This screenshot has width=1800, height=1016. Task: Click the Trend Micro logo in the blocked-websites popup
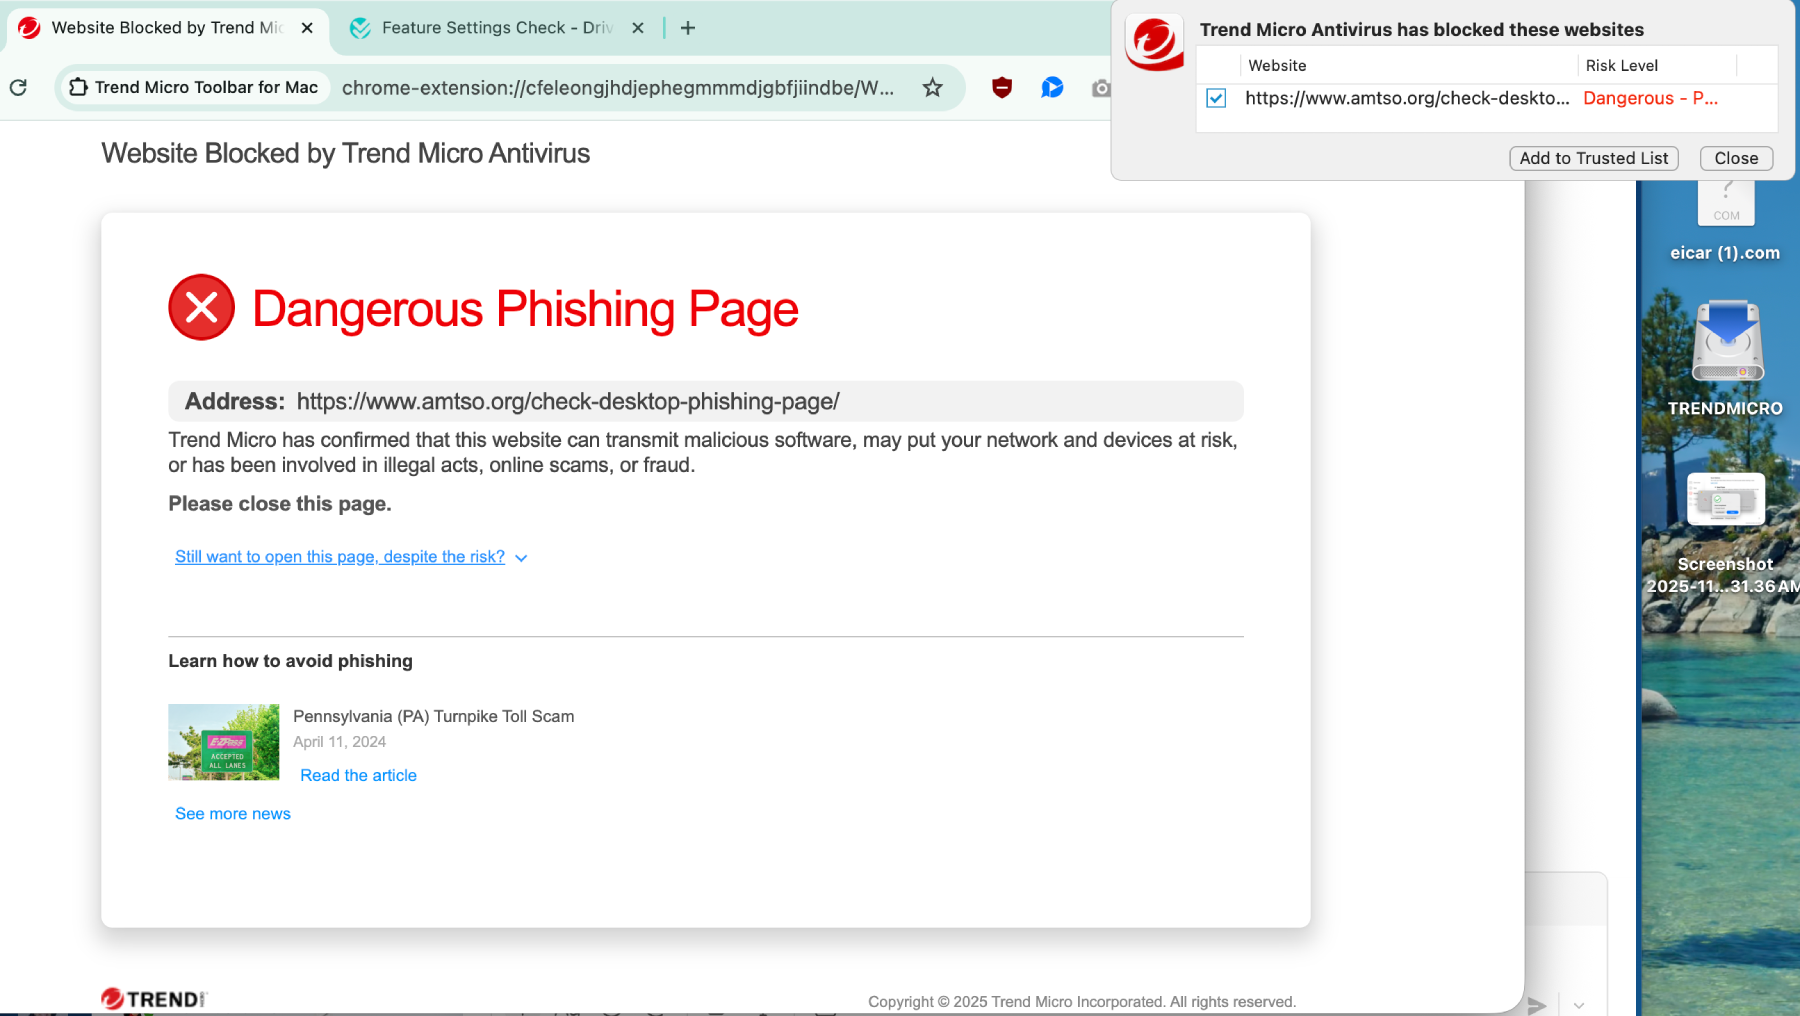coord(1155,43)
